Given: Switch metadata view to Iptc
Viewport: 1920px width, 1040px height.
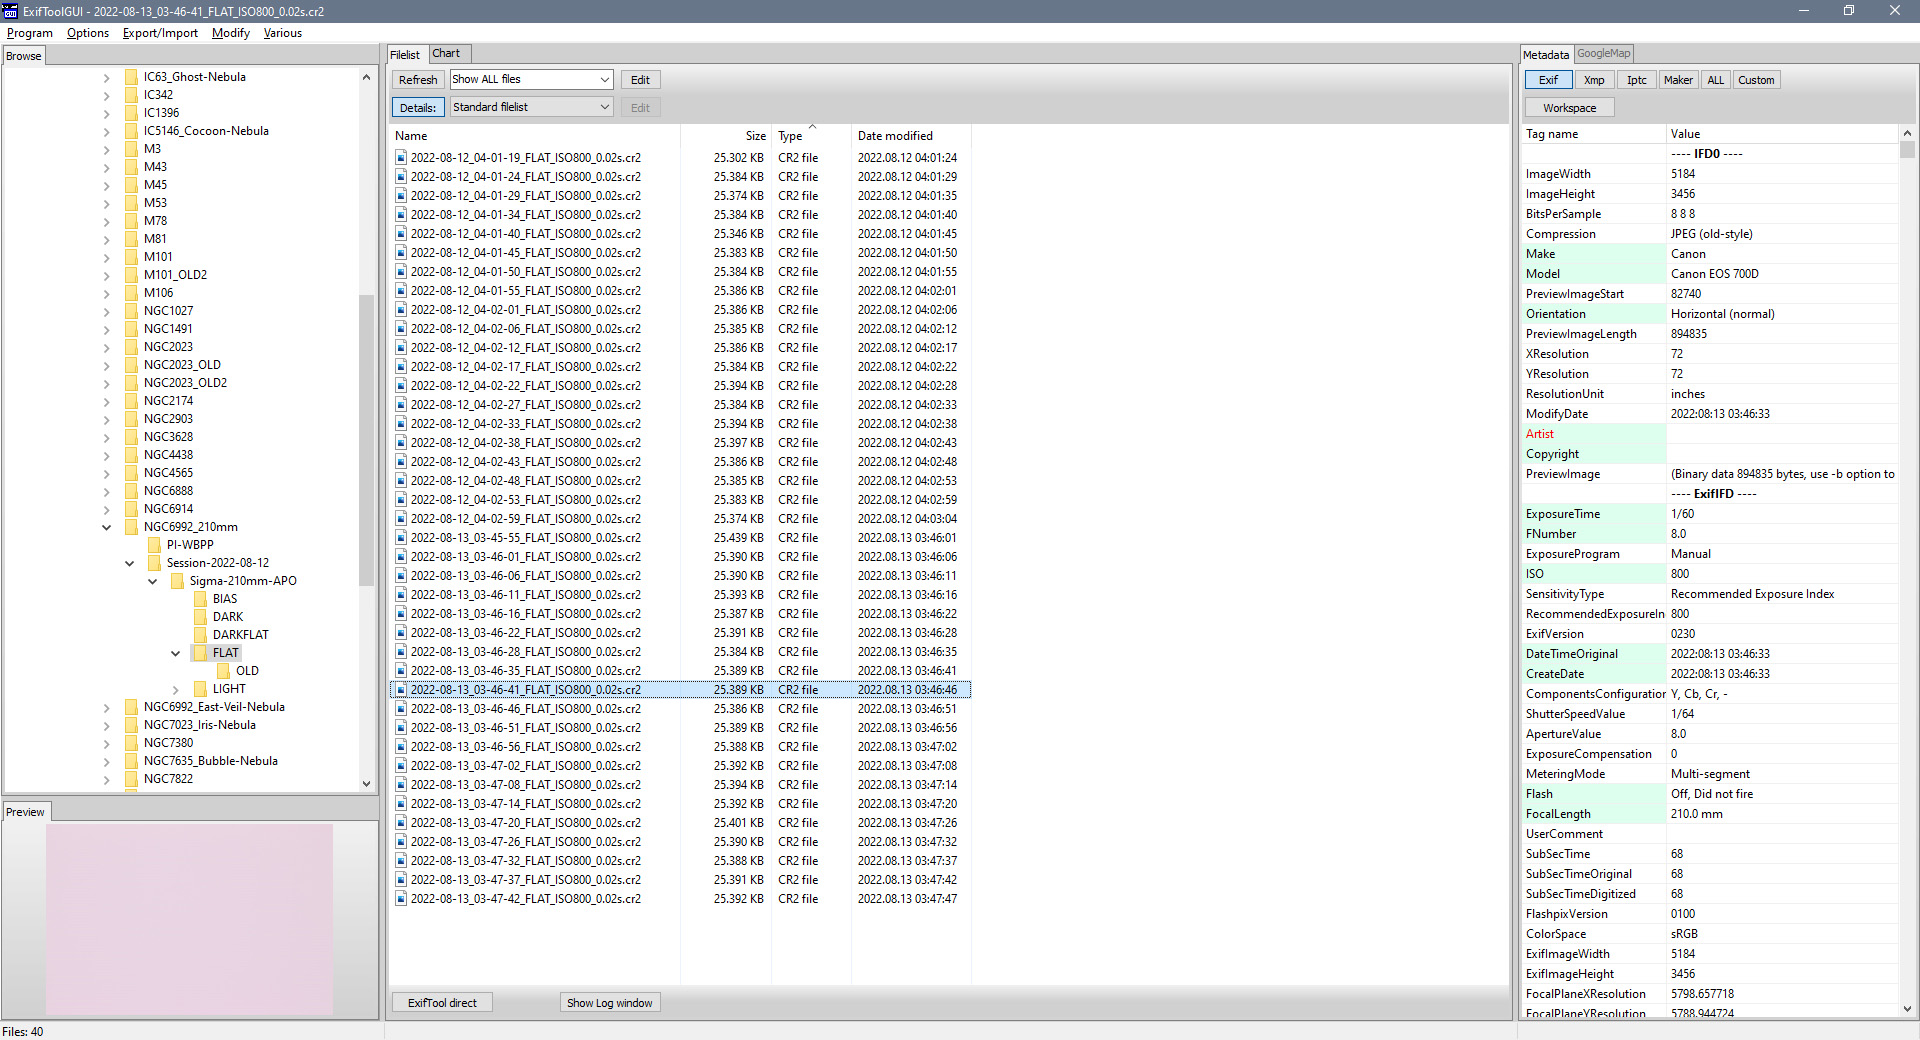Looking at the screenshot, I should (1636, 80).
